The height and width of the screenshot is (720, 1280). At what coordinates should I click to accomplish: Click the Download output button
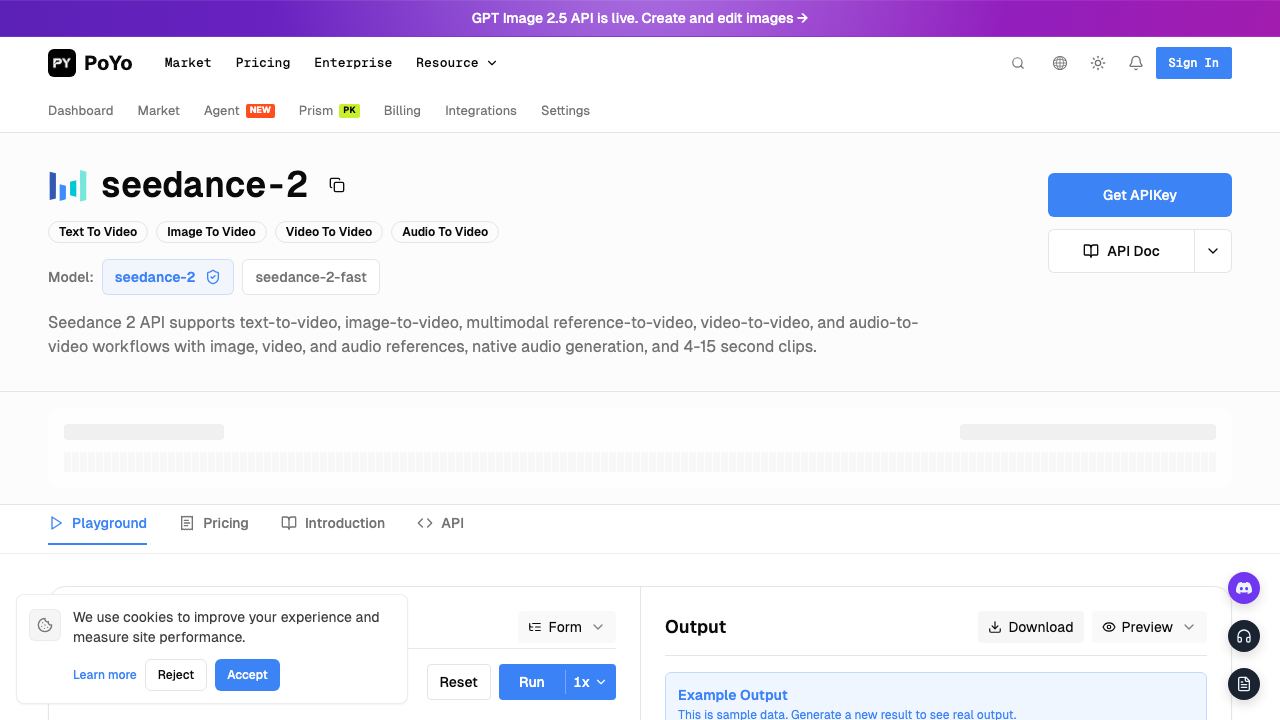1031,627
